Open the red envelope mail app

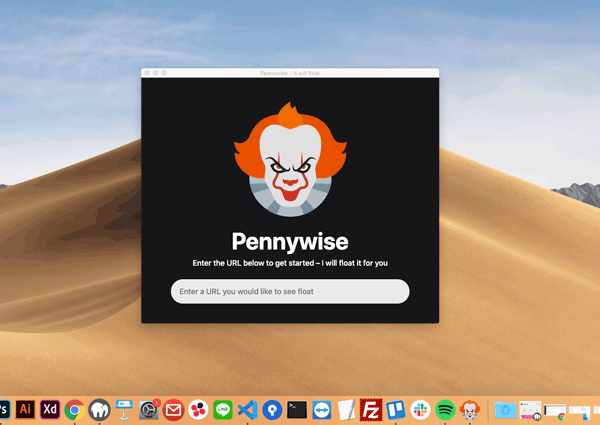point(174,410)
